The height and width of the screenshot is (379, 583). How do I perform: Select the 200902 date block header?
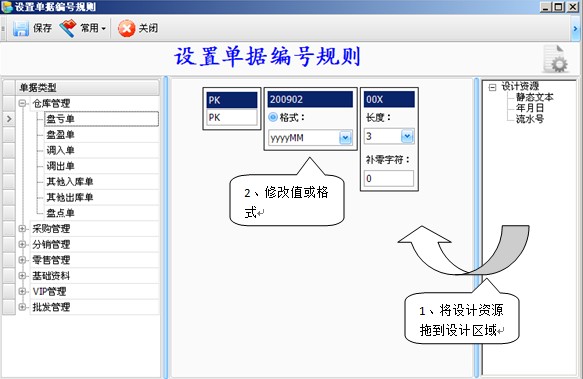point(310,99)
